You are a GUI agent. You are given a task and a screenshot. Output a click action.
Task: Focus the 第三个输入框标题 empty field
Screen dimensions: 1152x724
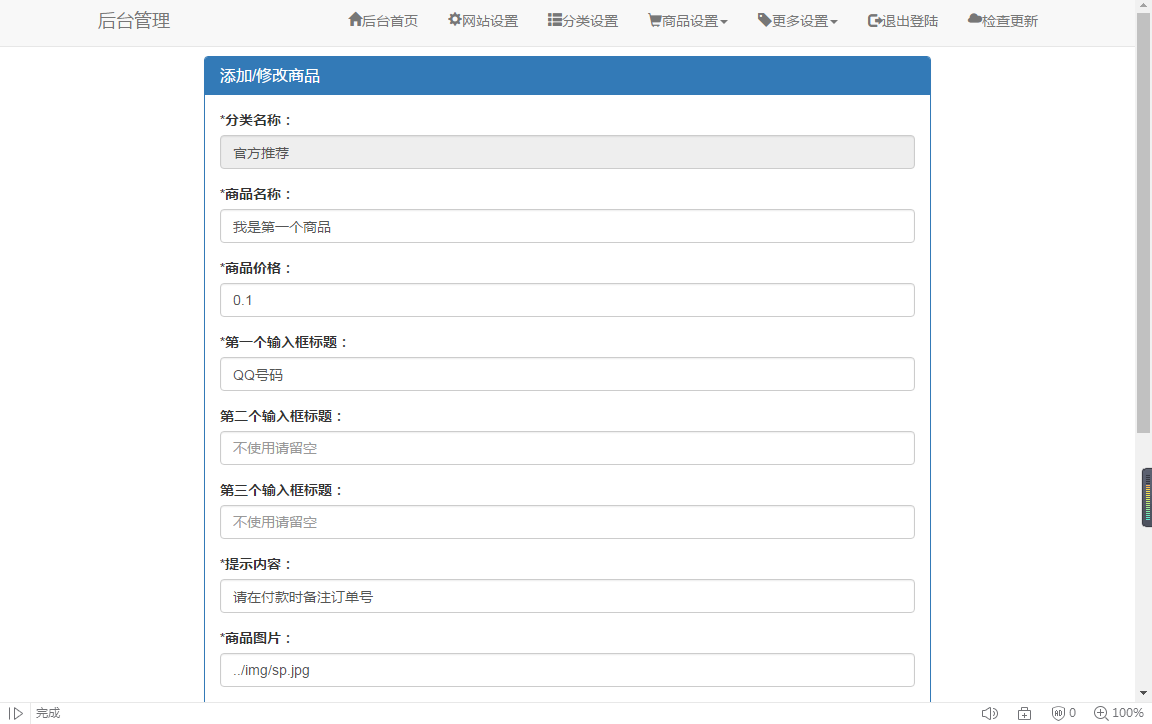click(567, 522)
